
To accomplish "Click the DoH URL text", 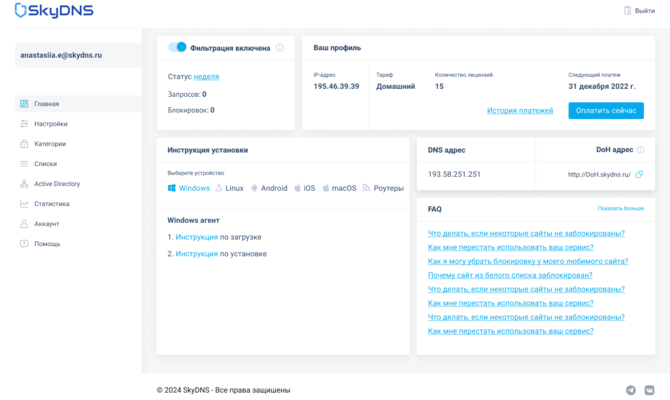I will pos(599,174).
